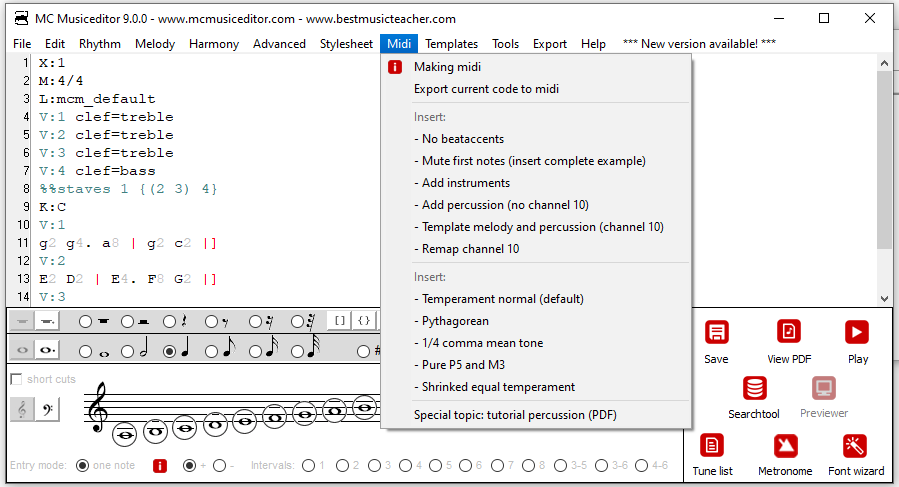Open the Harmony menu
This screenshot has height=487, width=899.
(x=214, y=44)
